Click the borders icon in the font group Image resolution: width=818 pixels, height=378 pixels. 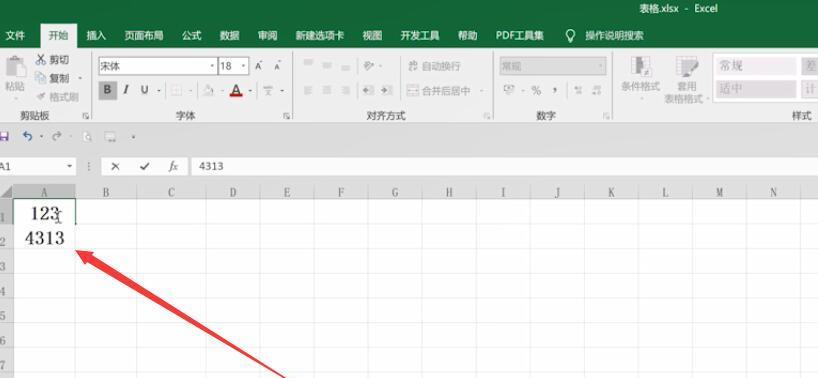pos(176,91)
